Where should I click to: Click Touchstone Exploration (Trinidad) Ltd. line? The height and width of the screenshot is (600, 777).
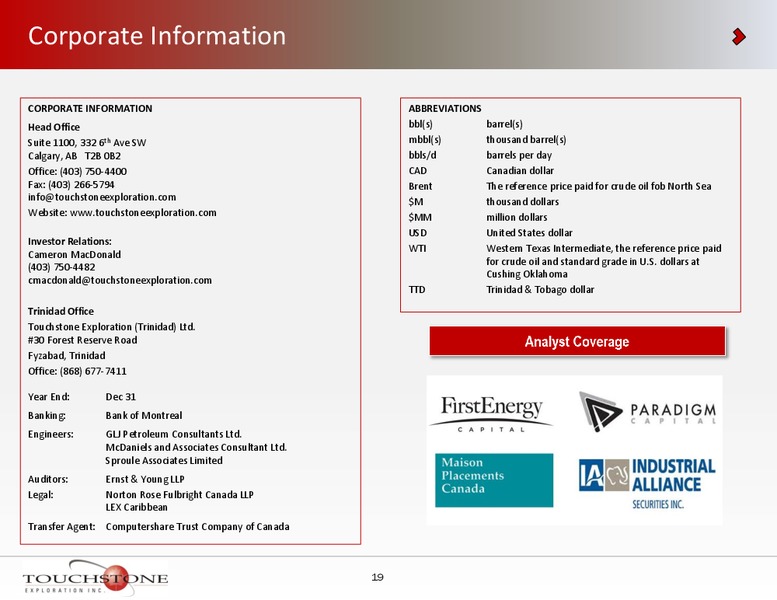pos(111,327)
